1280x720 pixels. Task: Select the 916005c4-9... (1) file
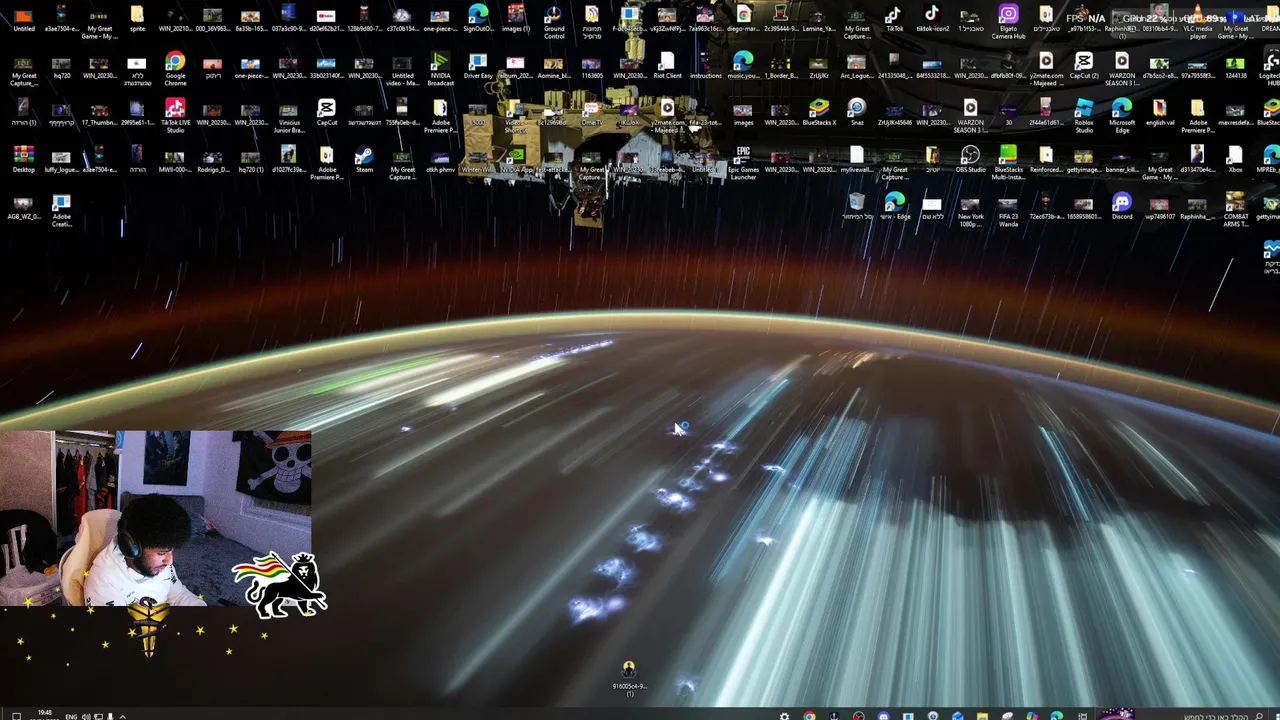click(629, 678)
